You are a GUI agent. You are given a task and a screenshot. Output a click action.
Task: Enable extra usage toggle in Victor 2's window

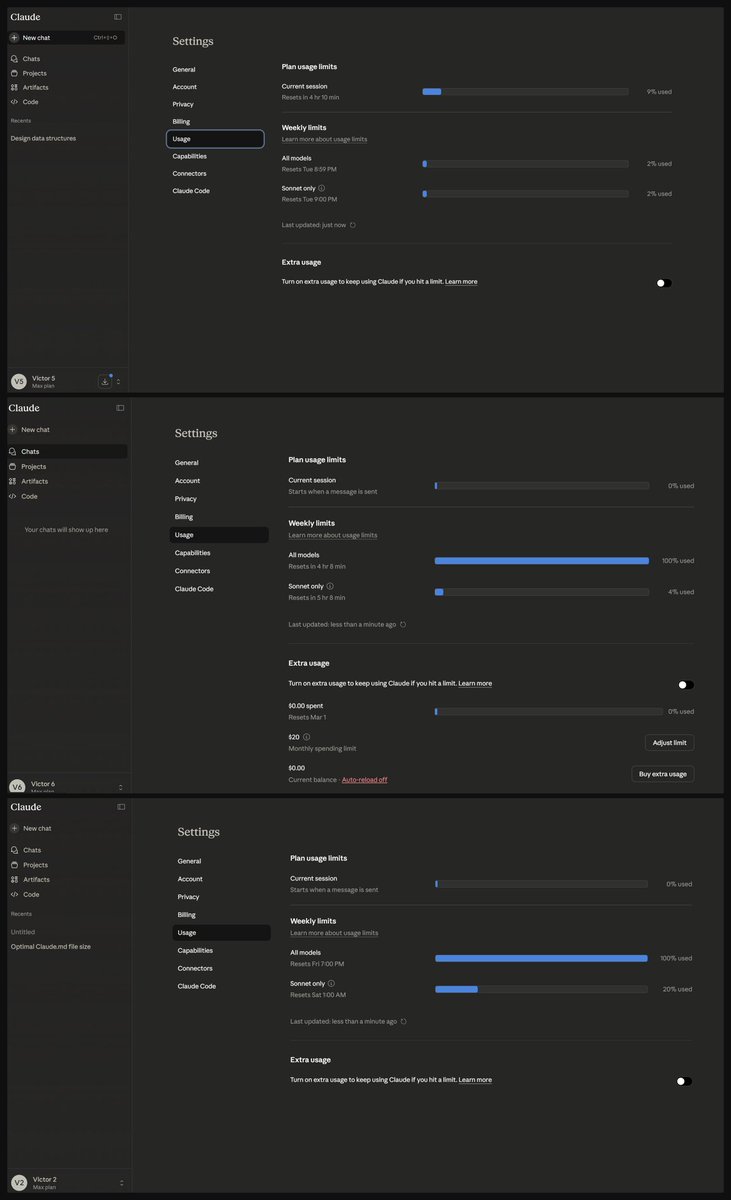pos(684,1081)
